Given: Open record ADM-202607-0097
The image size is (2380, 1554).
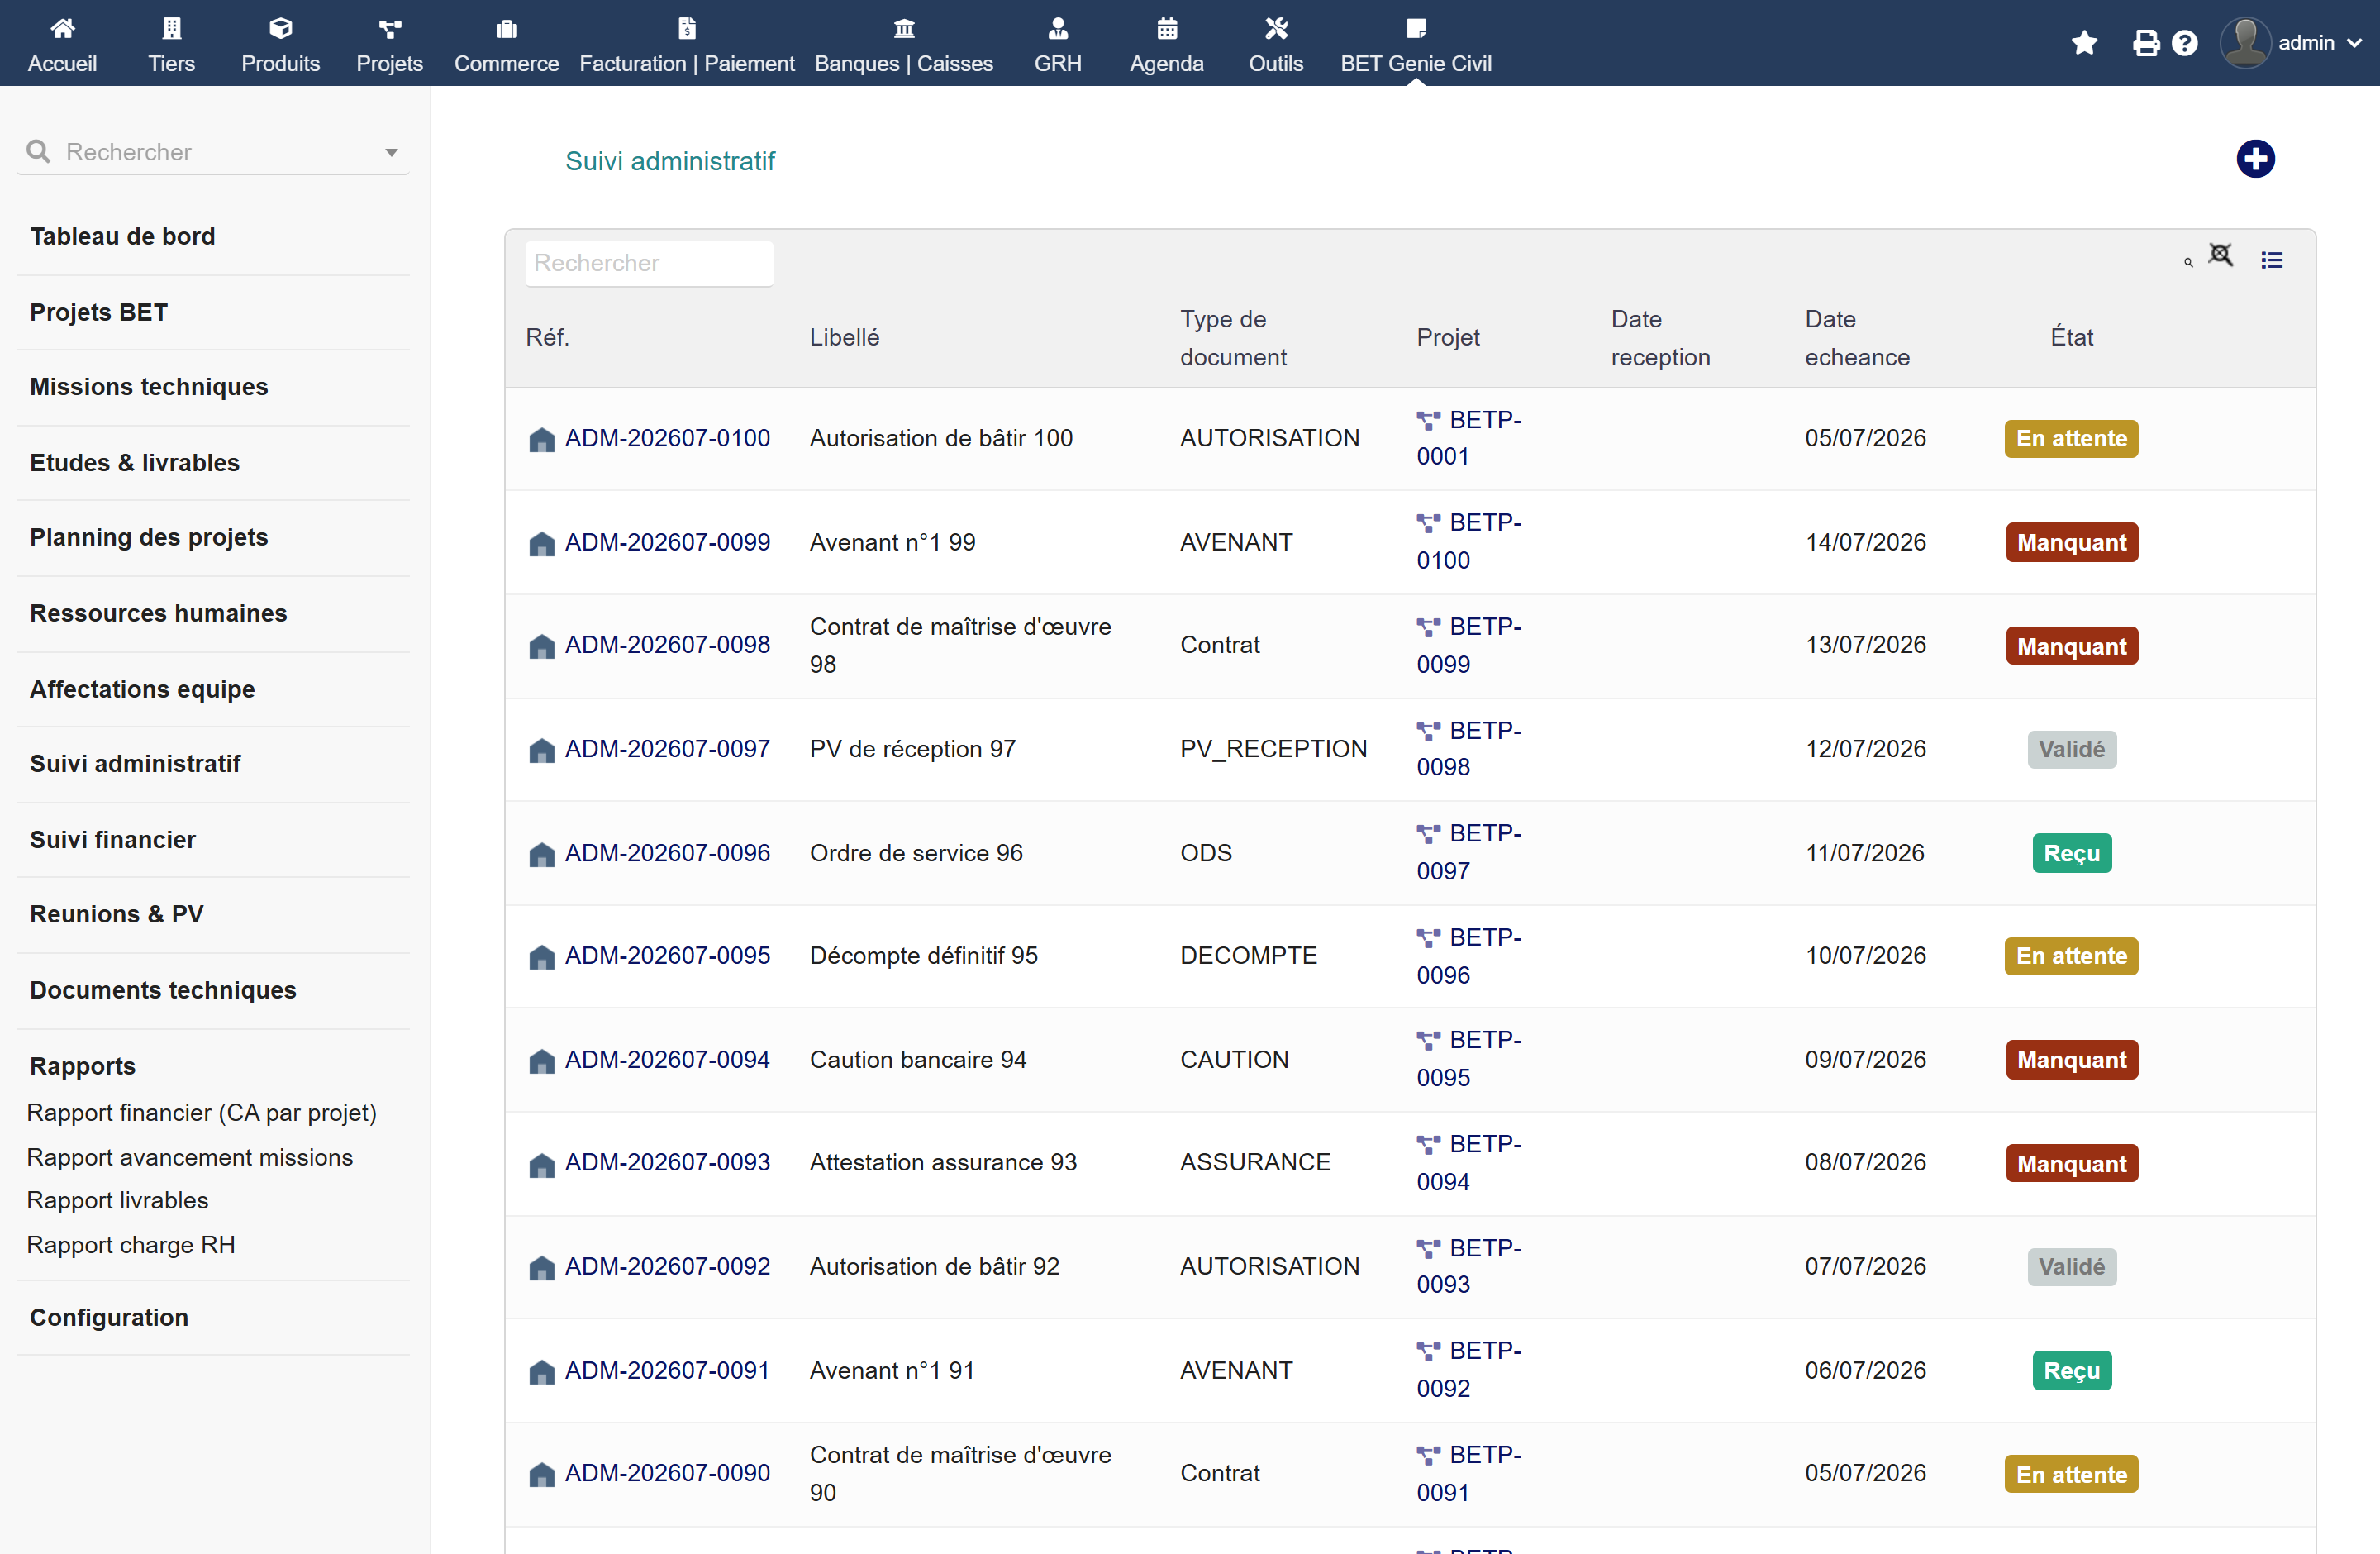Looking at the screenshot, I should coord(667,749).
